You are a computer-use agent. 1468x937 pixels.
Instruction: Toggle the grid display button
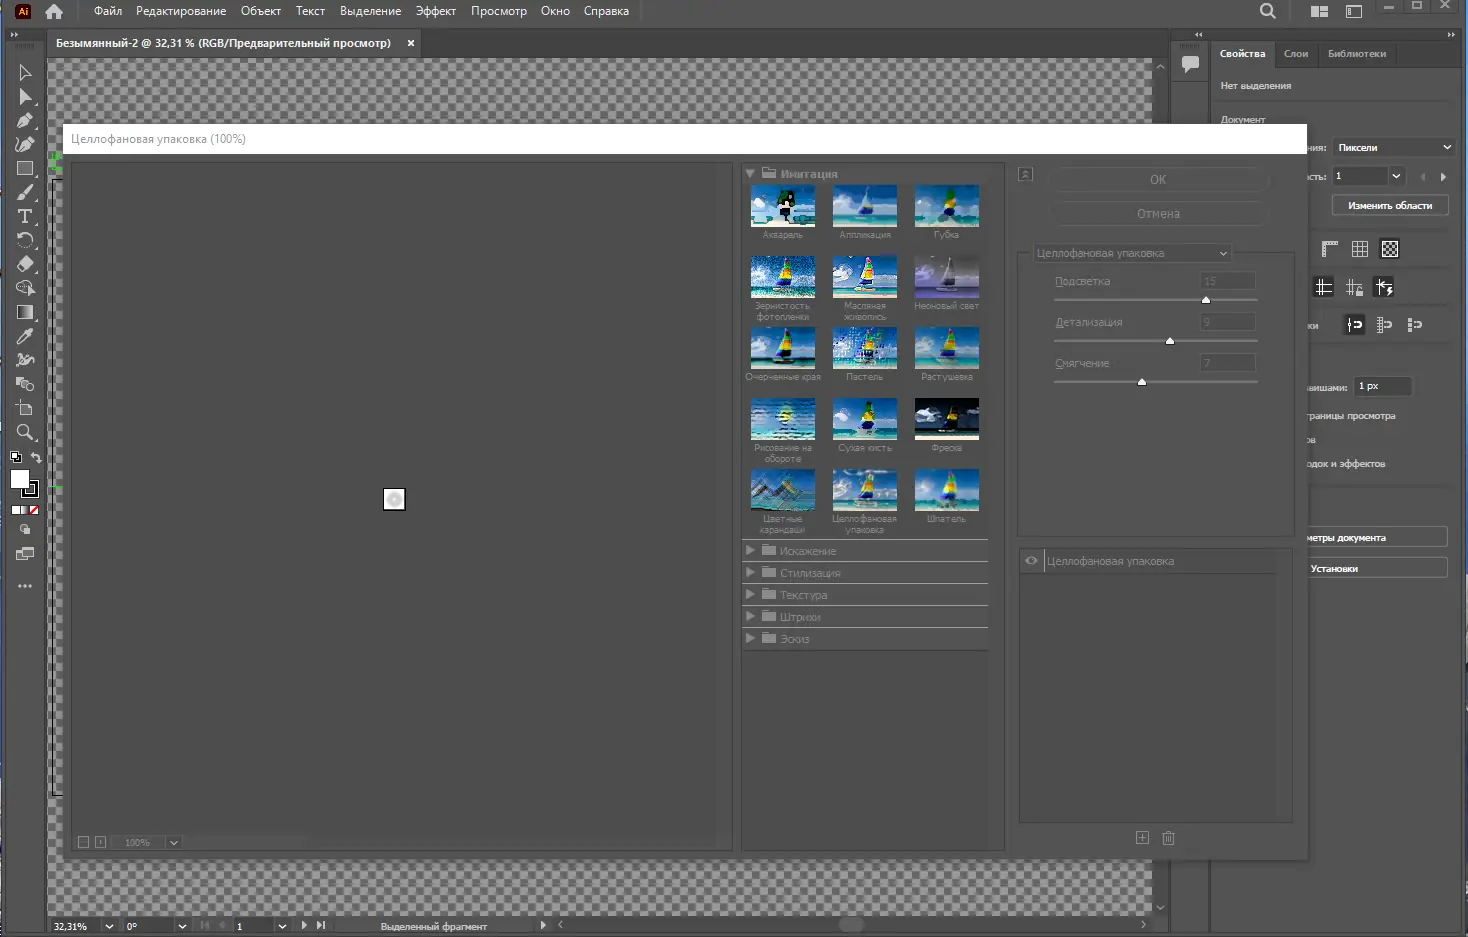pos(1360,249)
